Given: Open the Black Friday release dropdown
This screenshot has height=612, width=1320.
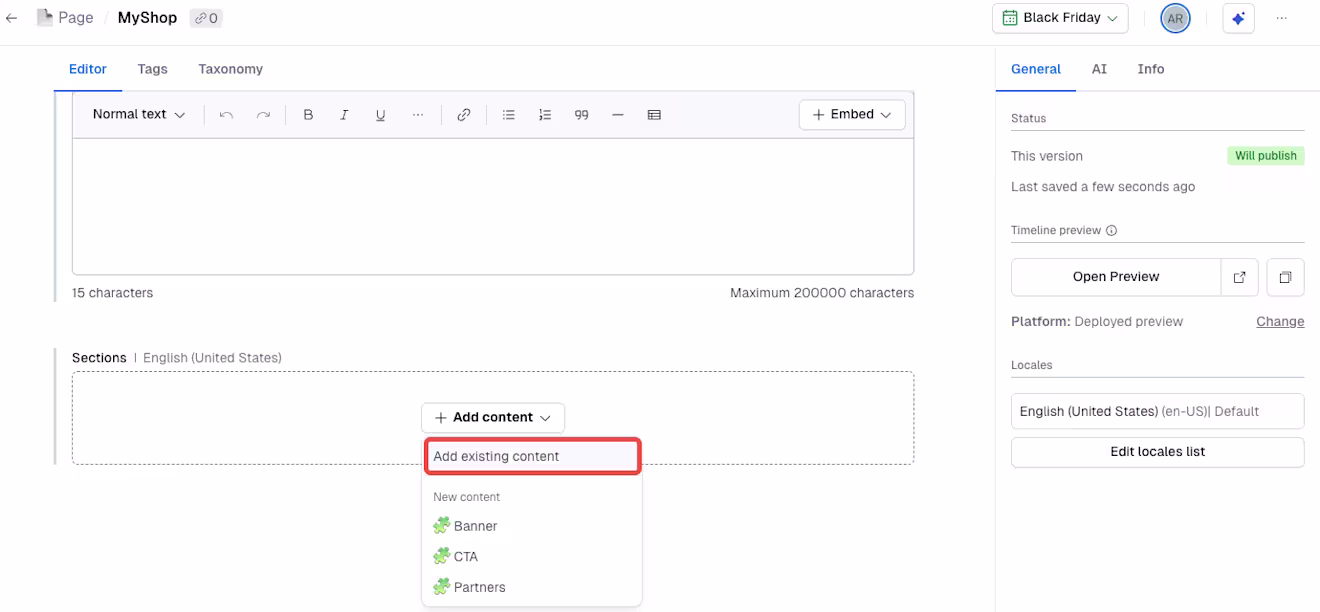Looking at the screenshot, I should (x=1060, y=18).
